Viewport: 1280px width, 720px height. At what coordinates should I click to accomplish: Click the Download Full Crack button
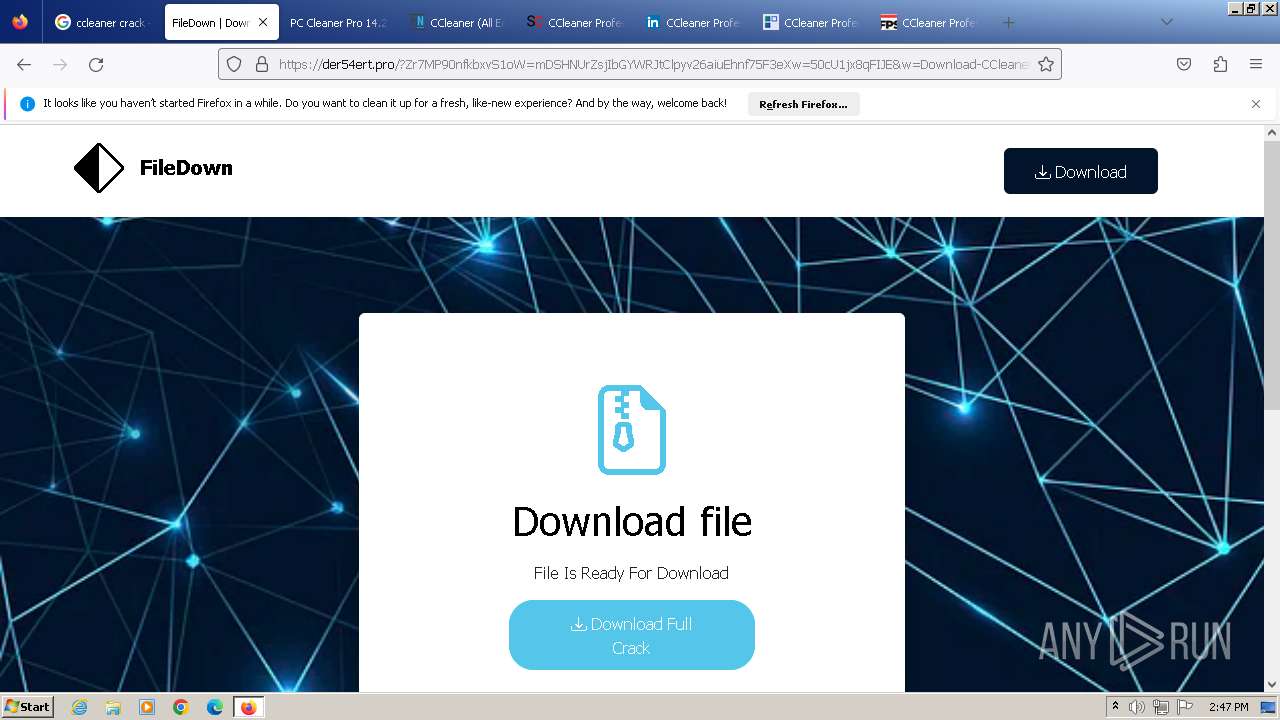(631, 635)
